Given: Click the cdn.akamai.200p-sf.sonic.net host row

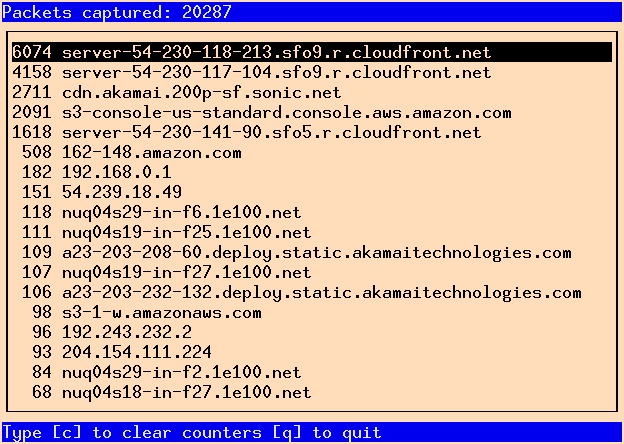Looking at the screenshot, I should point(312,92).
